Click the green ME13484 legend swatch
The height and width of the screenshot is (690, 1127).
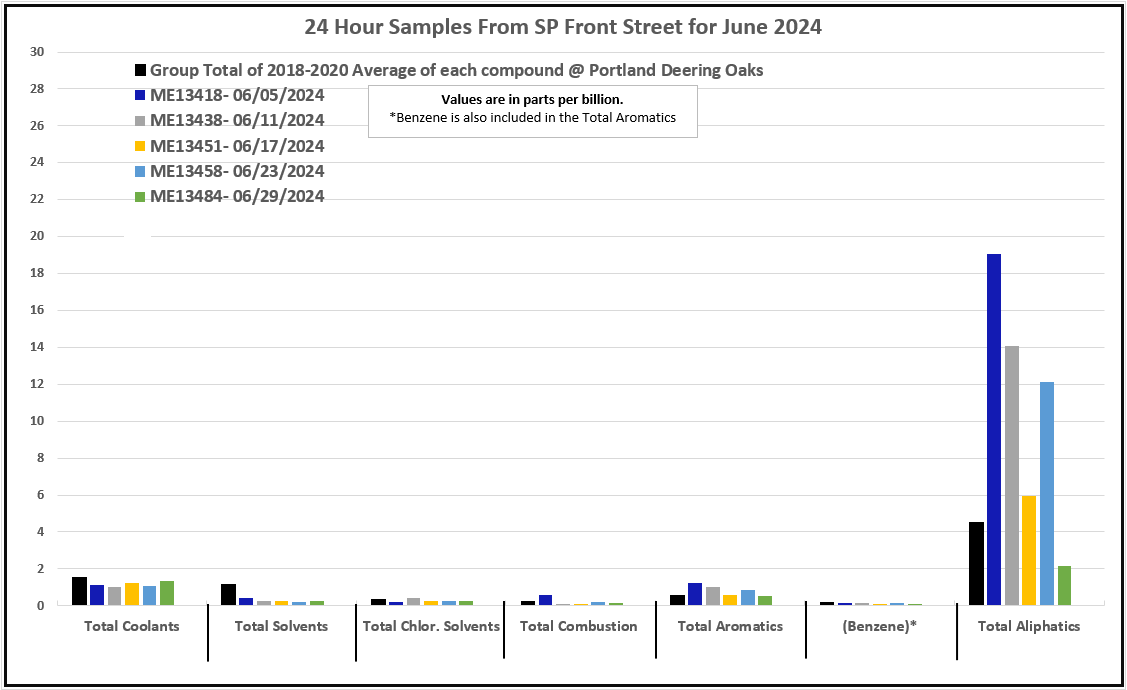pos(141,197)
